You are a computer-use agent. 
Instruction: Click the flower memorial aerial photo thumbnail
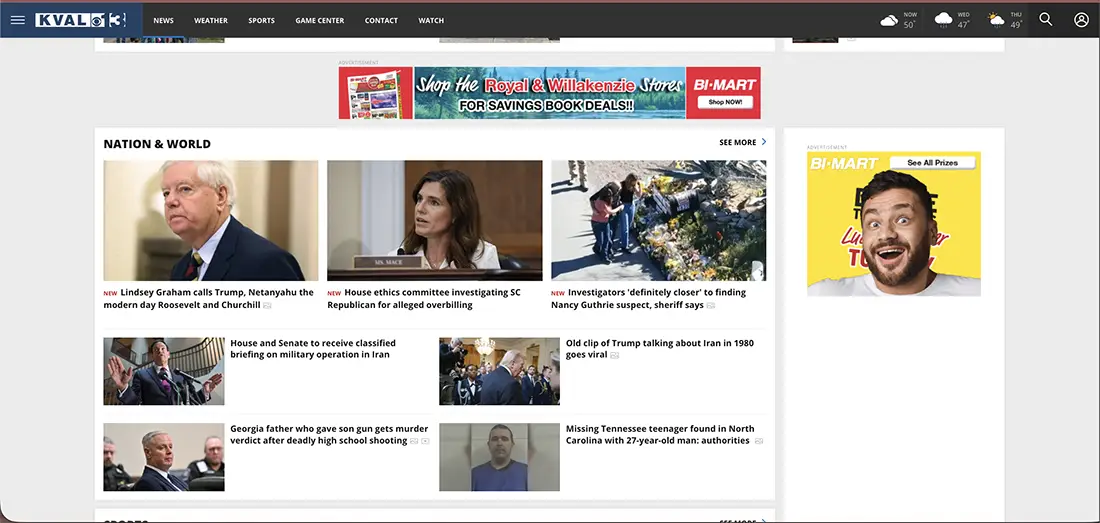click(x=658, y=221)
